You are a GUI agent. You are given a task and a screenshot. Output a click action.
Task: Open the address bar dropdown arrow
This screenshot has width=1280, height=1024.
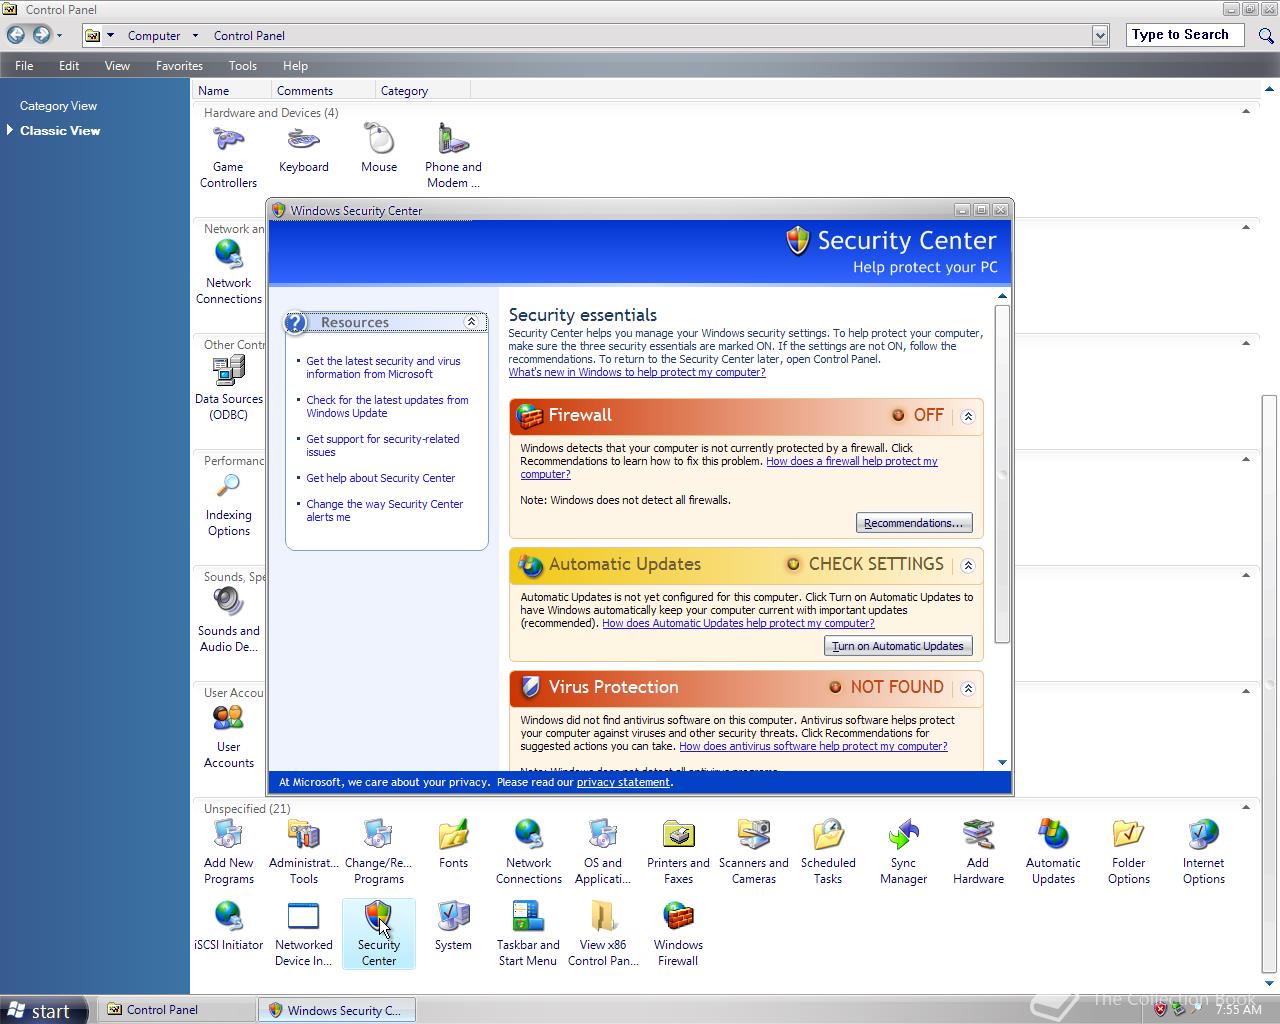1100,36
